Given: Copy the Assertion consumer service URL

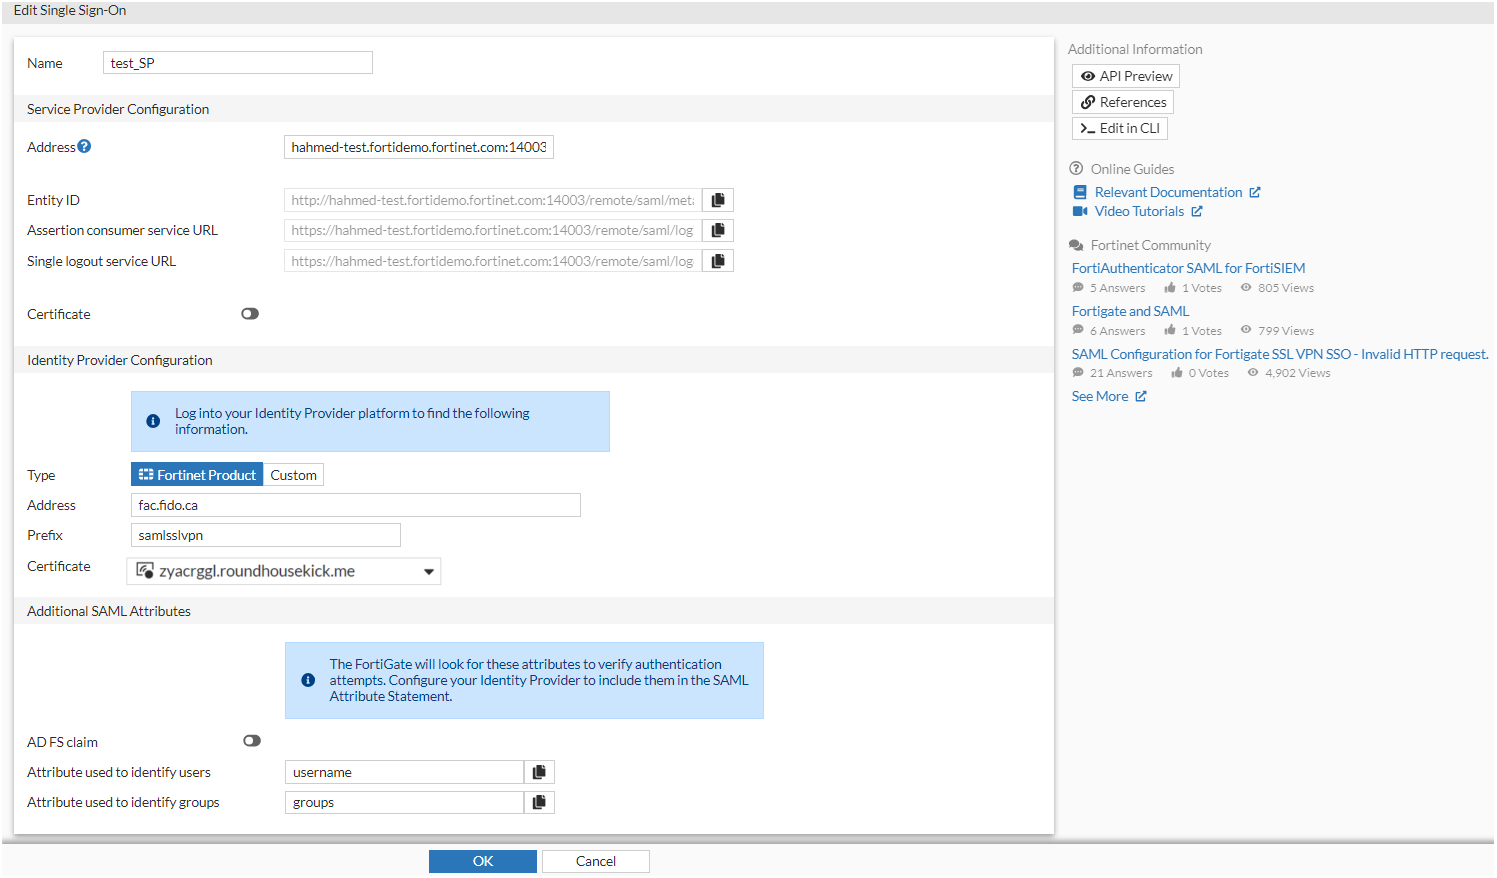Looking at the screenshot, I should click(717, 230).
